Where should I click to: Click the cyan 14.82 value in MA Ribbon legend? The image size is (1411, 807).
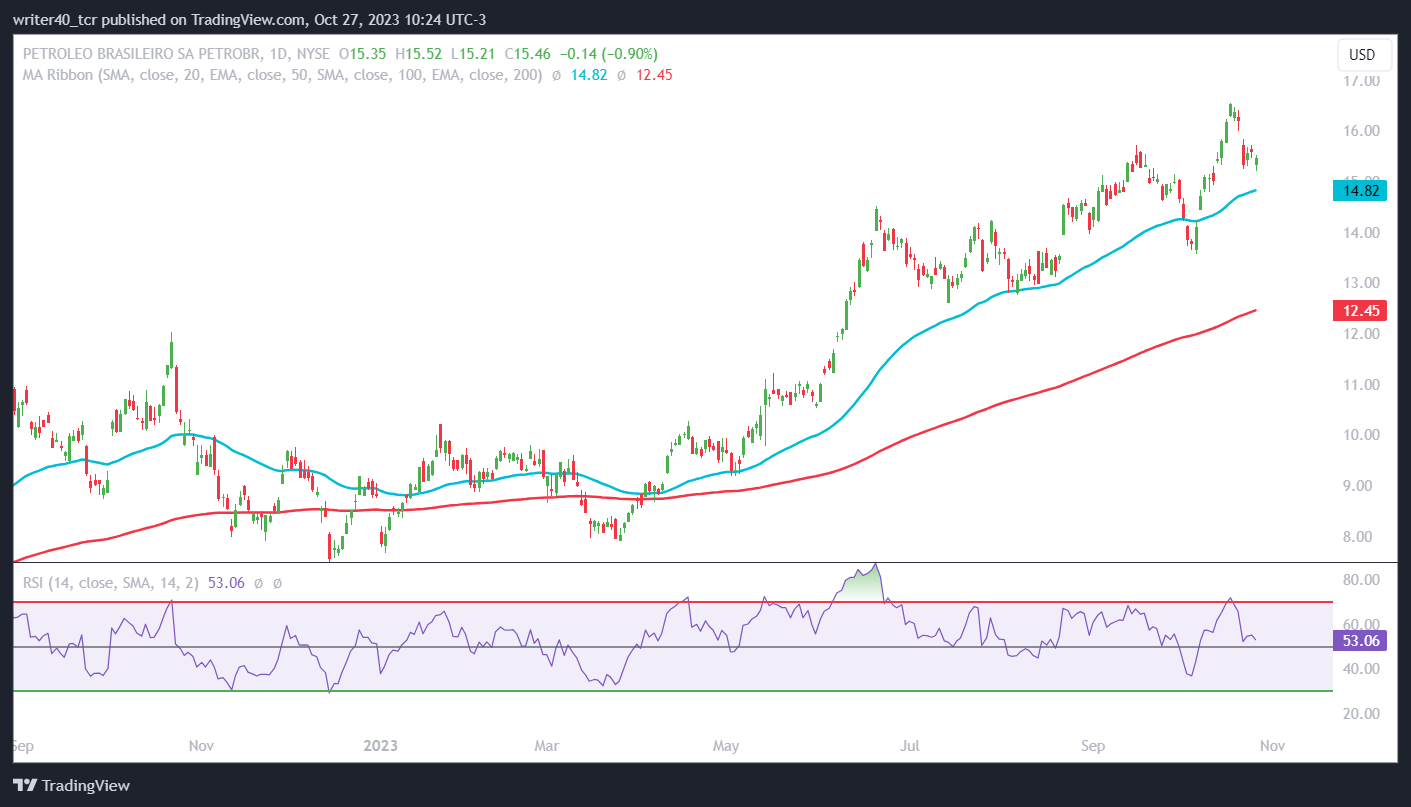(x=588, y=75)
